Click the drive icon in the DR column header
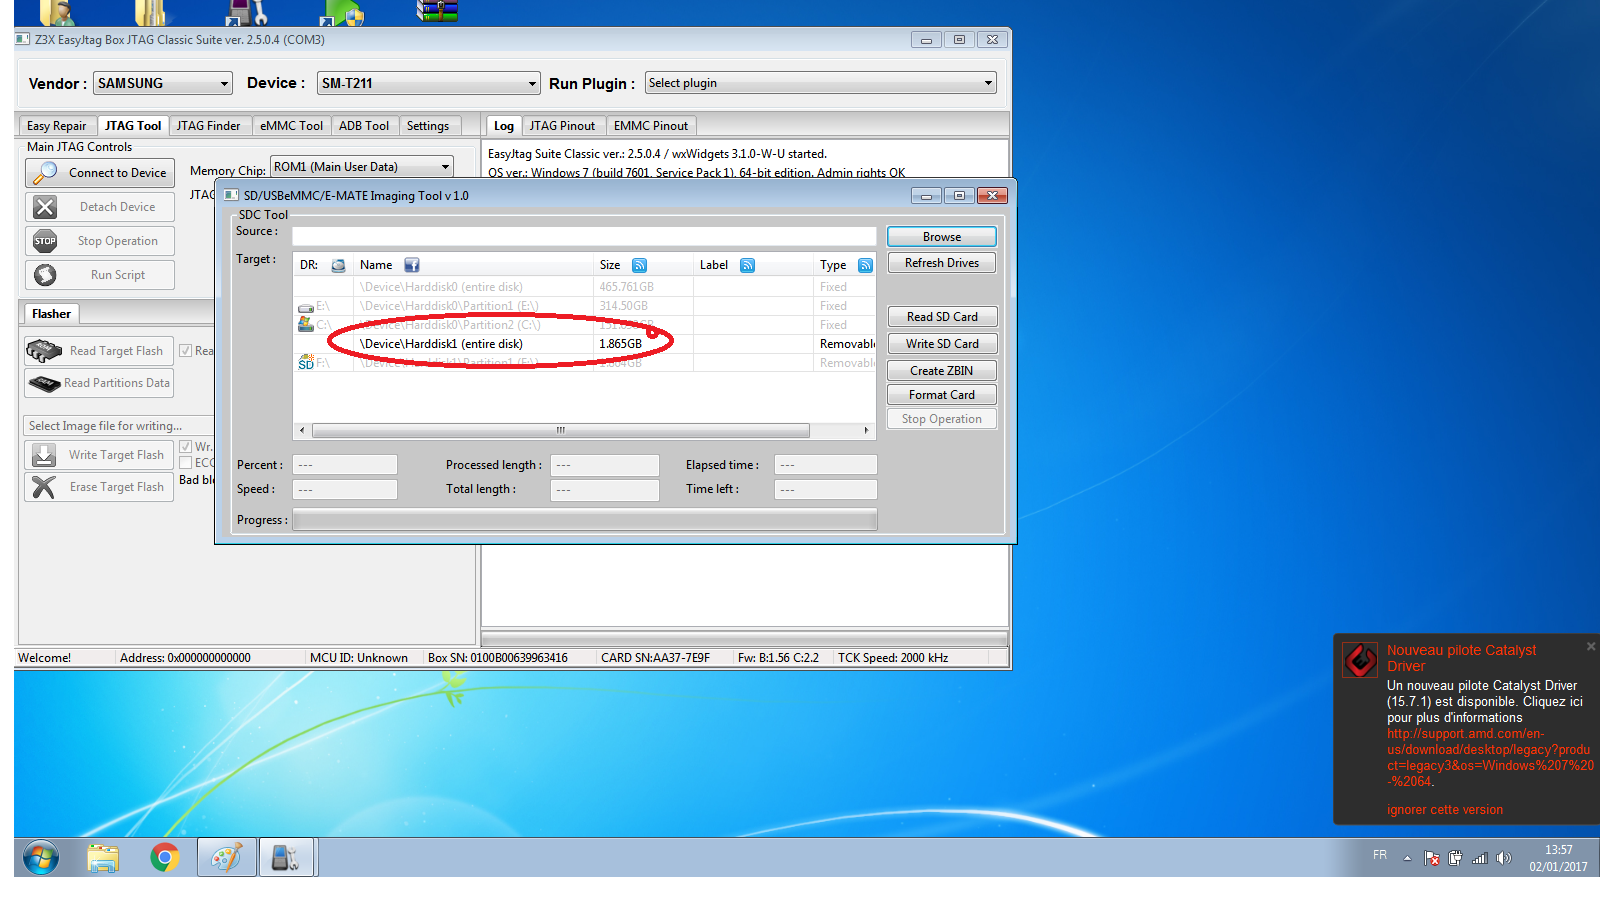The width and height of the screenshot is (1600, 900). point(338,265)
